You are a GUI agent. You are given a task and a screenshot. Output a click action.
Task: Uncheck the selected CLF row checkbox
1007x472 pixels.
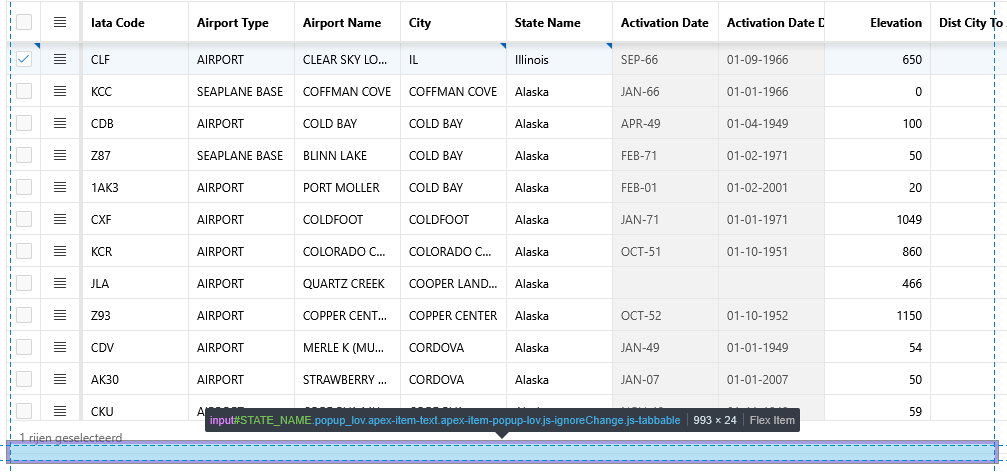24,60
